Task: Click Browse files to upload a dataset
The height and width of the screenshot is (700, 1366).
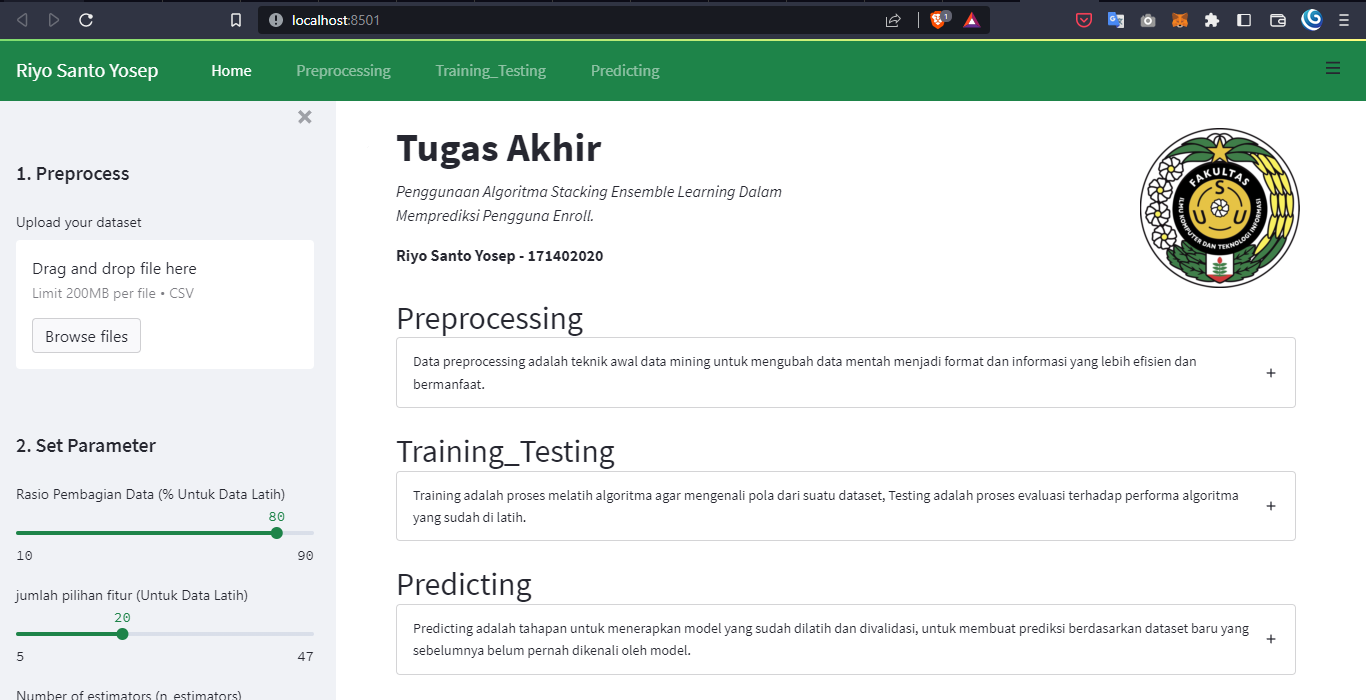Action: pyautogui.click(x=86, y=335)
